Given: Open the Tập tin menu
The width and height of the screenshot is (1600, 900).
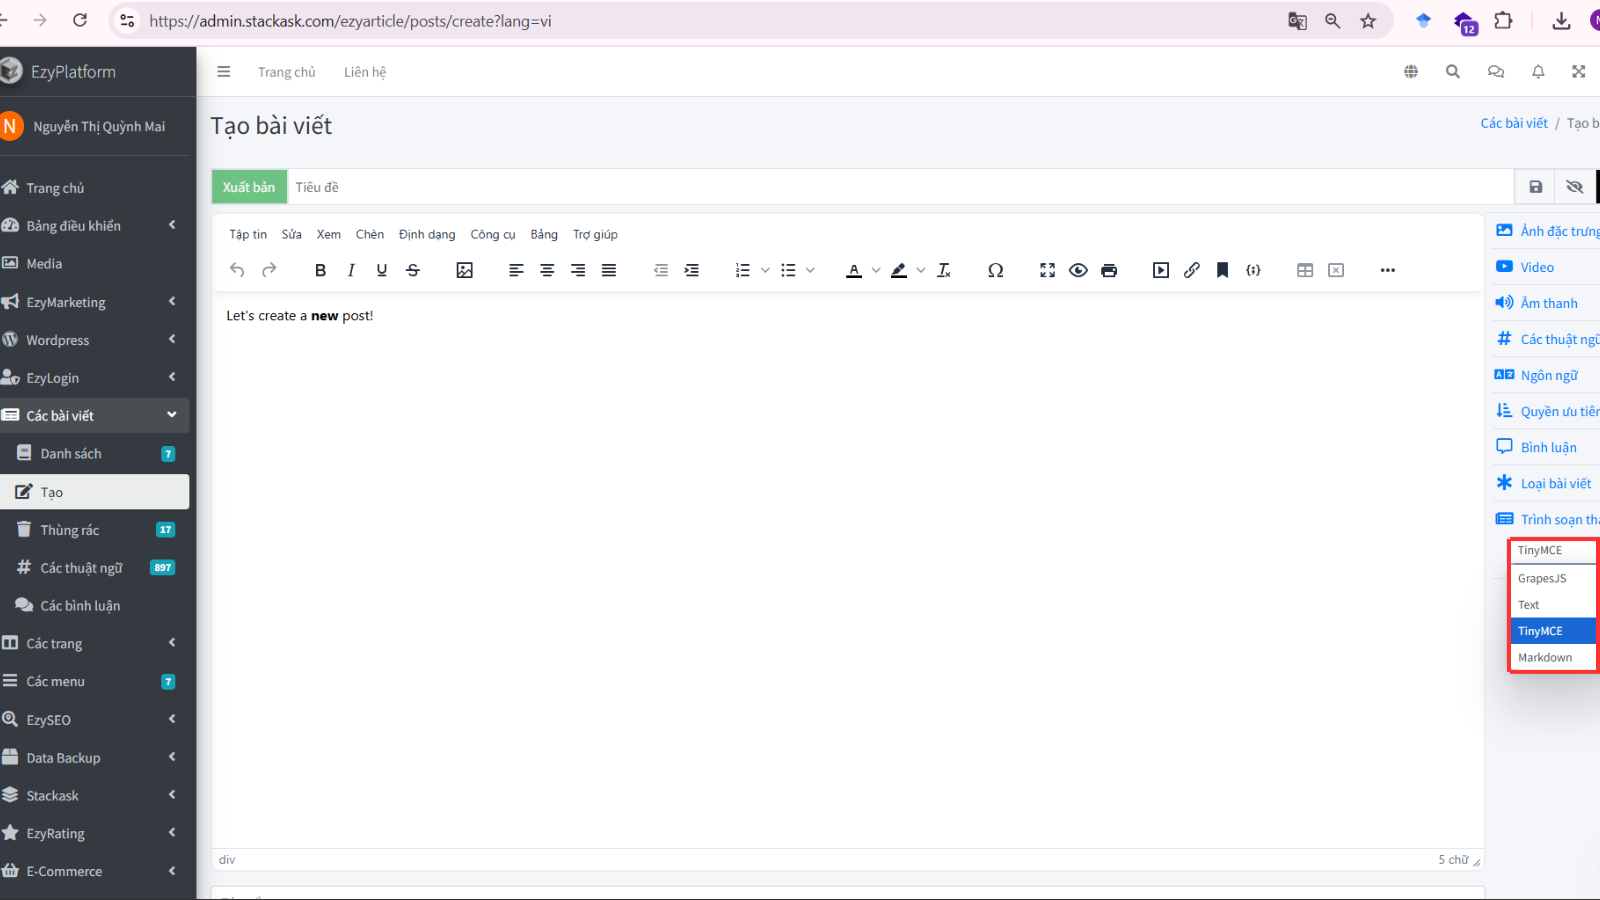Looking at the screenshot, I should point(248,234).
